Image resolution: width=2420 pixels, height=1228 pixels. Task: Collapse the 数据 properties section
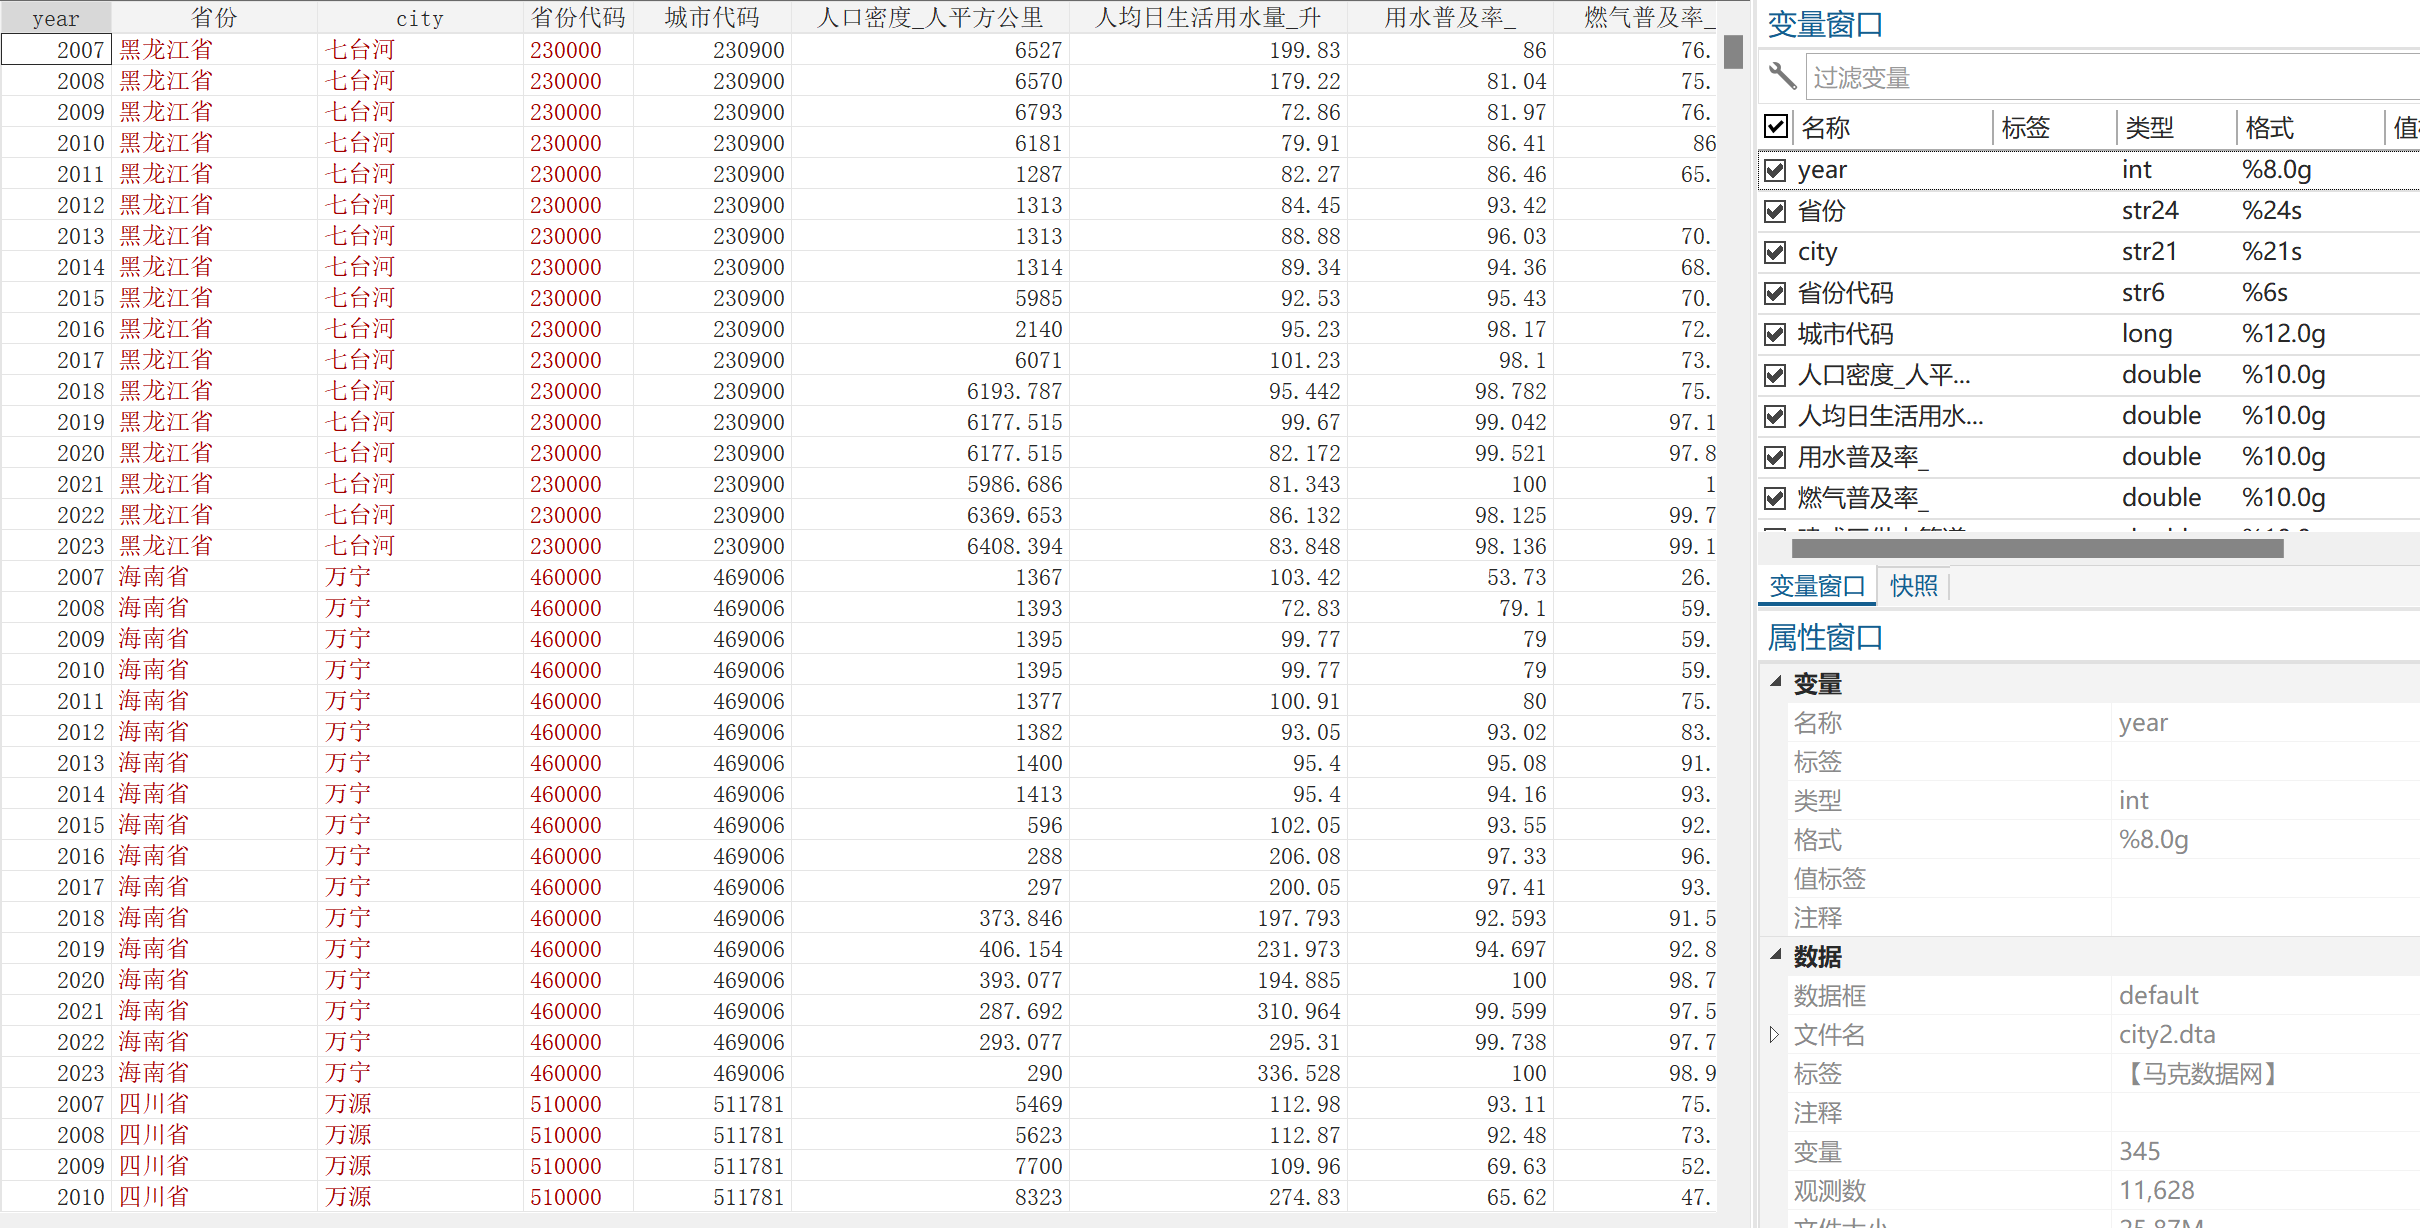click(1776, 955)
